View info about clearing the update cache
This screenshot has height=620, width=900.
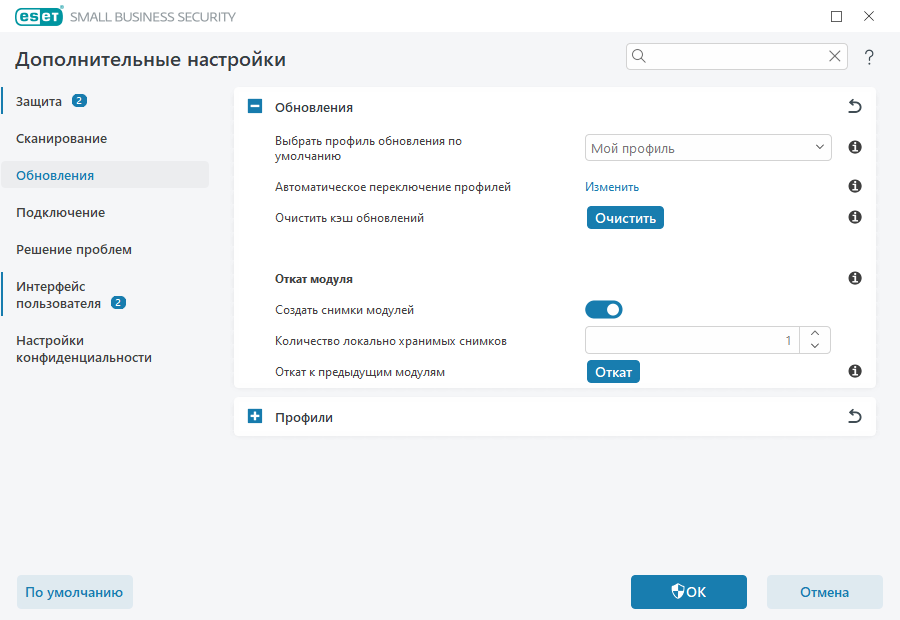point(855,216)
